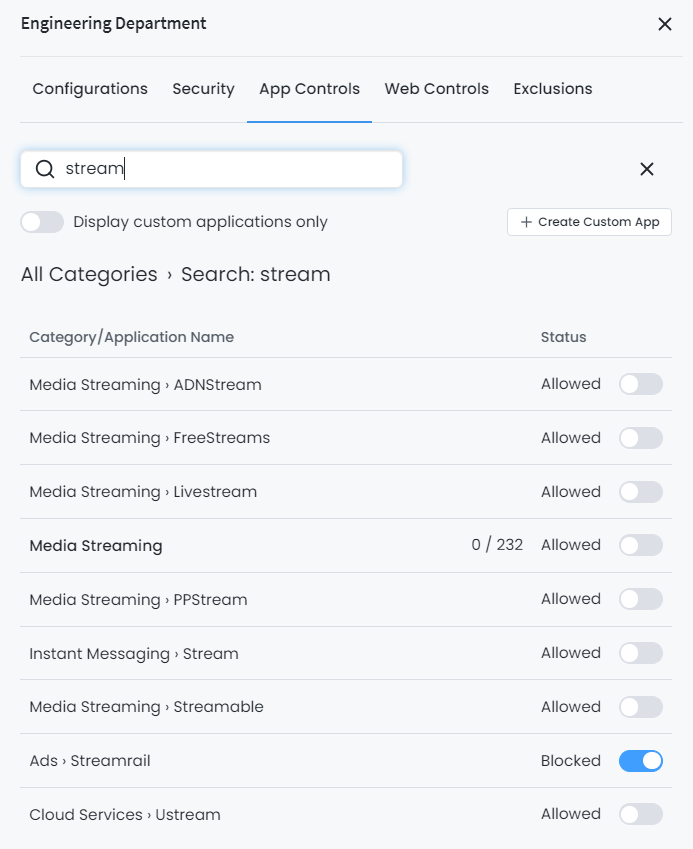This screenshot has width=693, height=849.
Task: Block the FreeStreams application
Action: (640, 437)
